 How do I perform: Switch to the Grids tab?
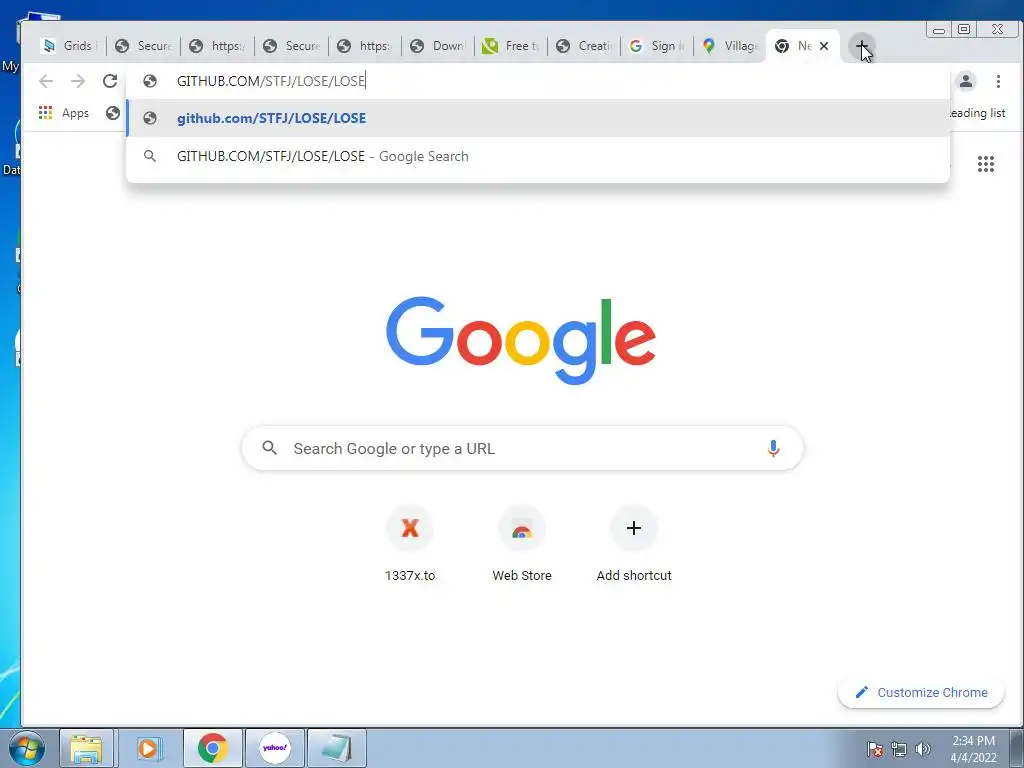(69, 46)
